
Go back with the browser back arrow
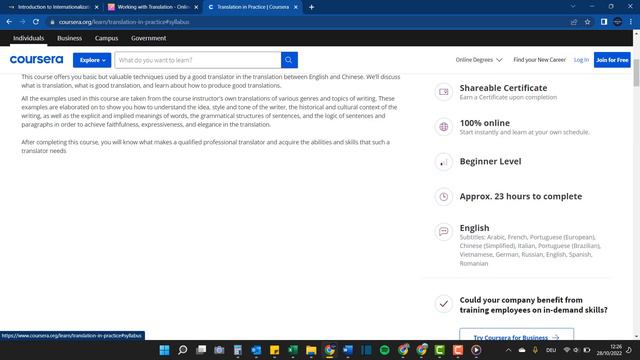pos(9,22)
